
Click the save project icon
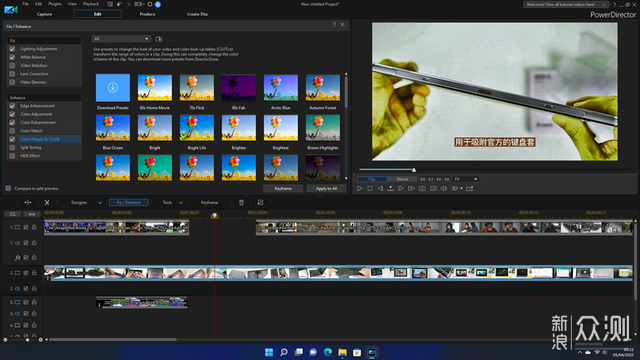click(x=110, y=4)
